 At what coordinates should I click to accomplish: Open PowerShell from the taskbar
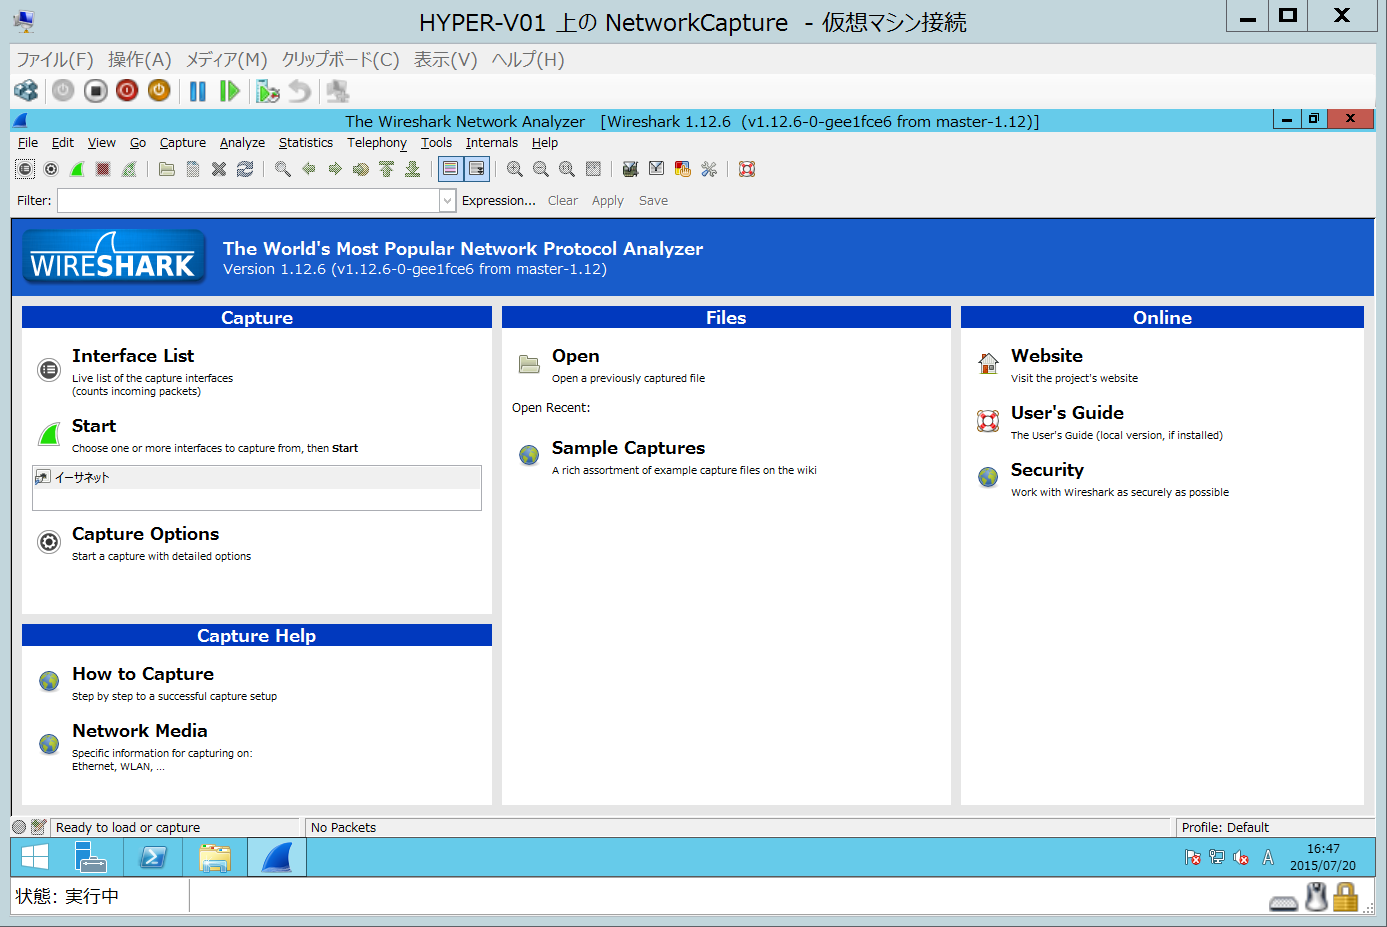tap(153, 857)
